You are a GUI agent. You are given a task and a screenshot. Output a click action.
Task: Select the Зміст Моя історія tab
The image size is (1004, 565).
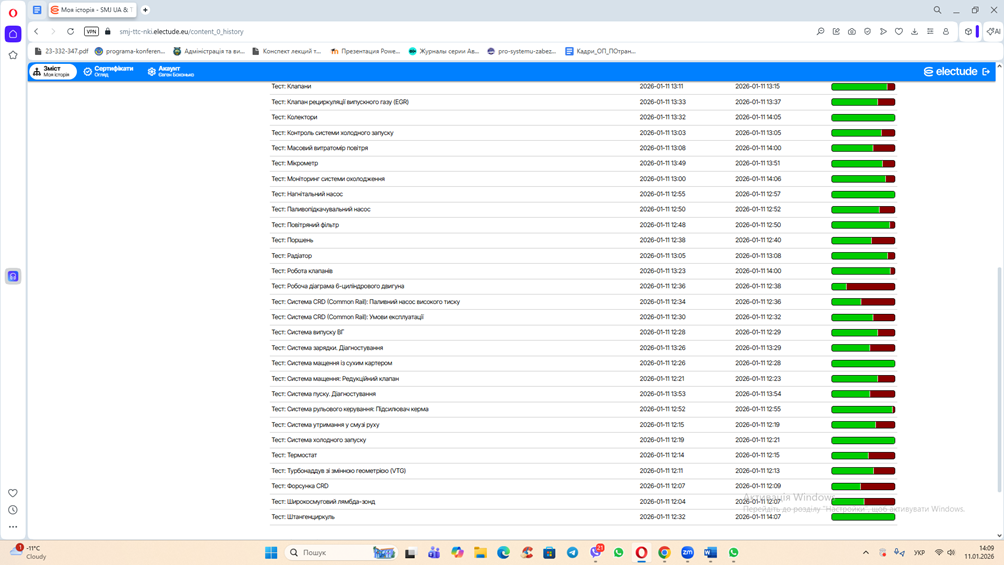[52, 71]
